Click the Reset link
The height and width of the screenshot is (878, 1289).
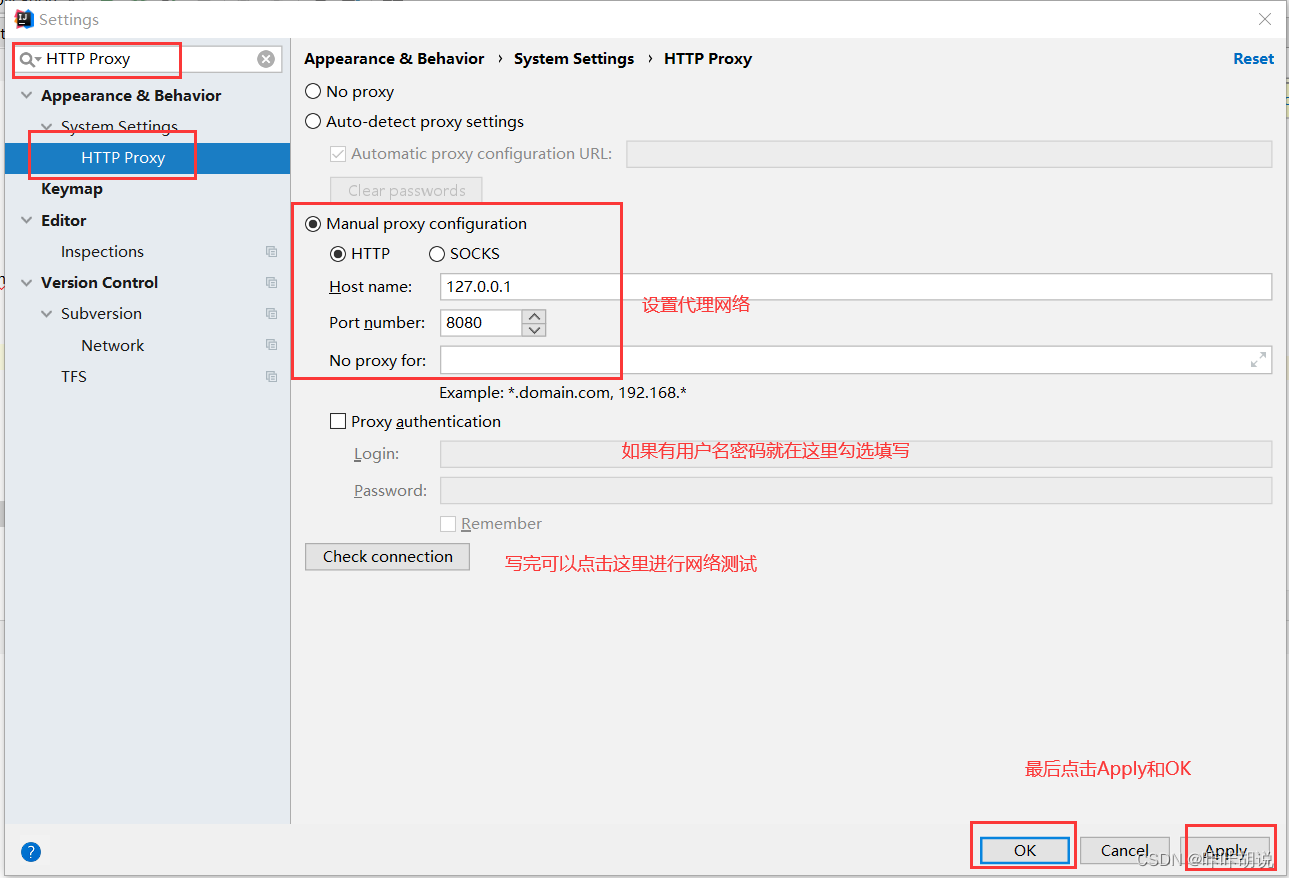point(1253,59)
